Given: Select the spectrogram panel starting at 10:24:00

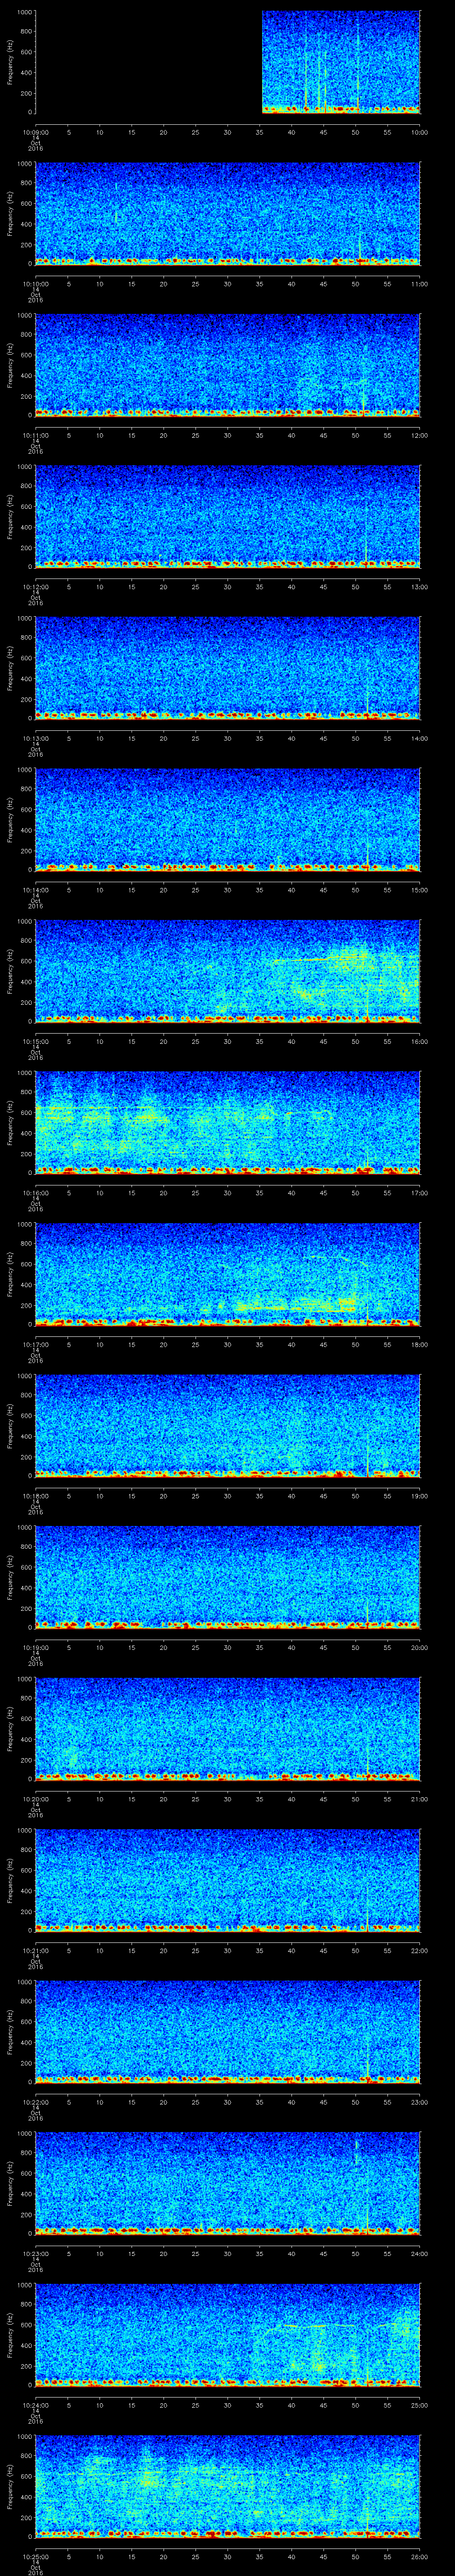Looking at the screenshot, I should [227, 2332].
